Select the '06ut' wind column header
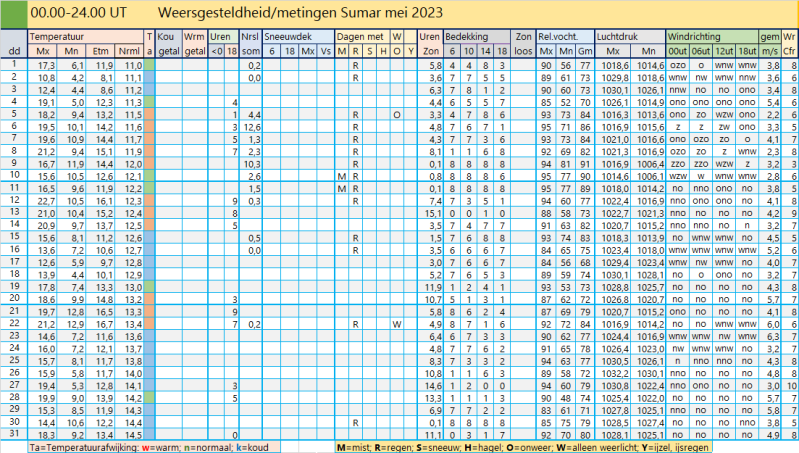This screenshot has width=799, height=453. [701, 51]
